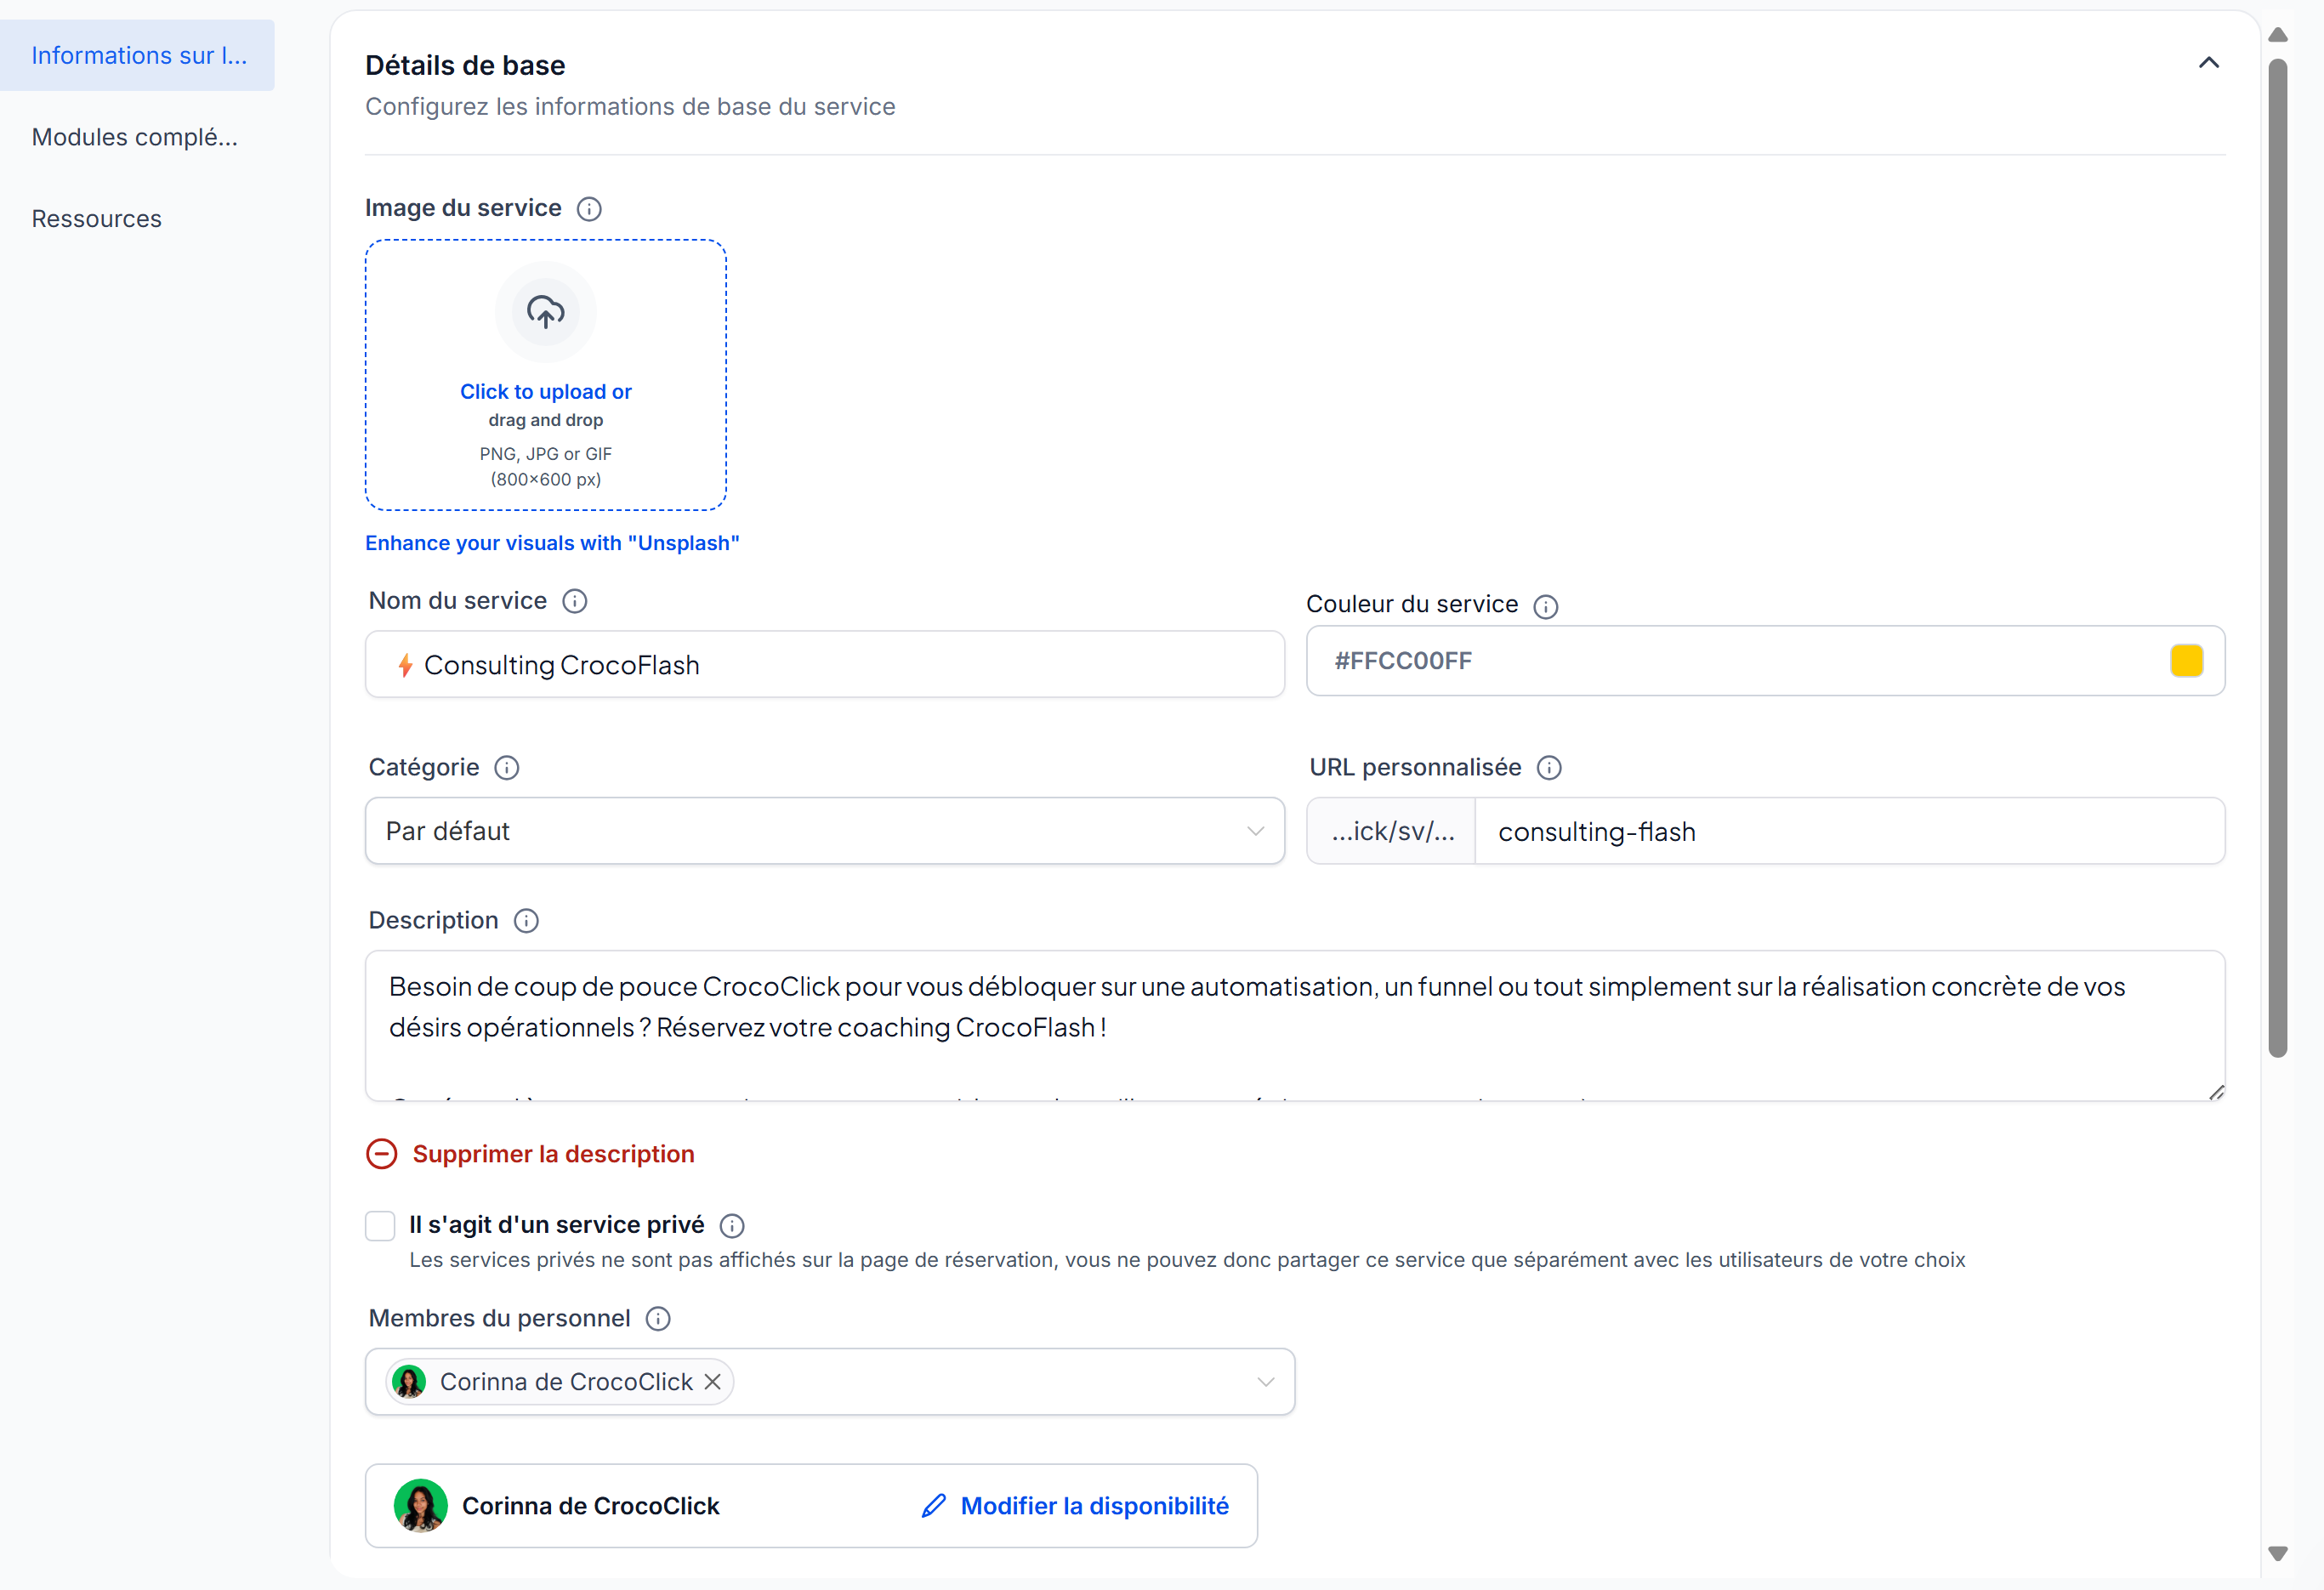Screen dimensions: 2324x1590
Task: Open the Membres du personnel info tooltip
Action: 658,1319
